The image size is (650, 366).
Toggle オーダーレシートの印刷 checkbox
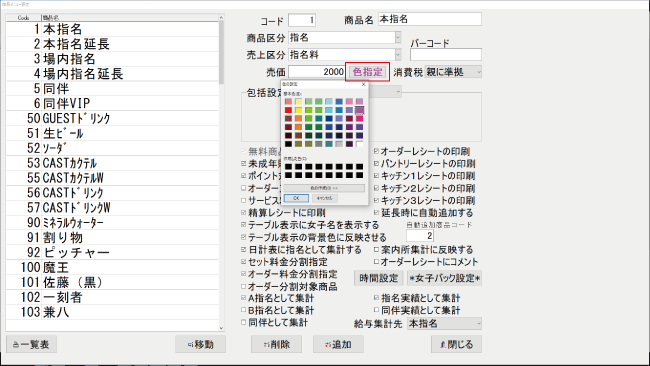click(x=376, y=151)
